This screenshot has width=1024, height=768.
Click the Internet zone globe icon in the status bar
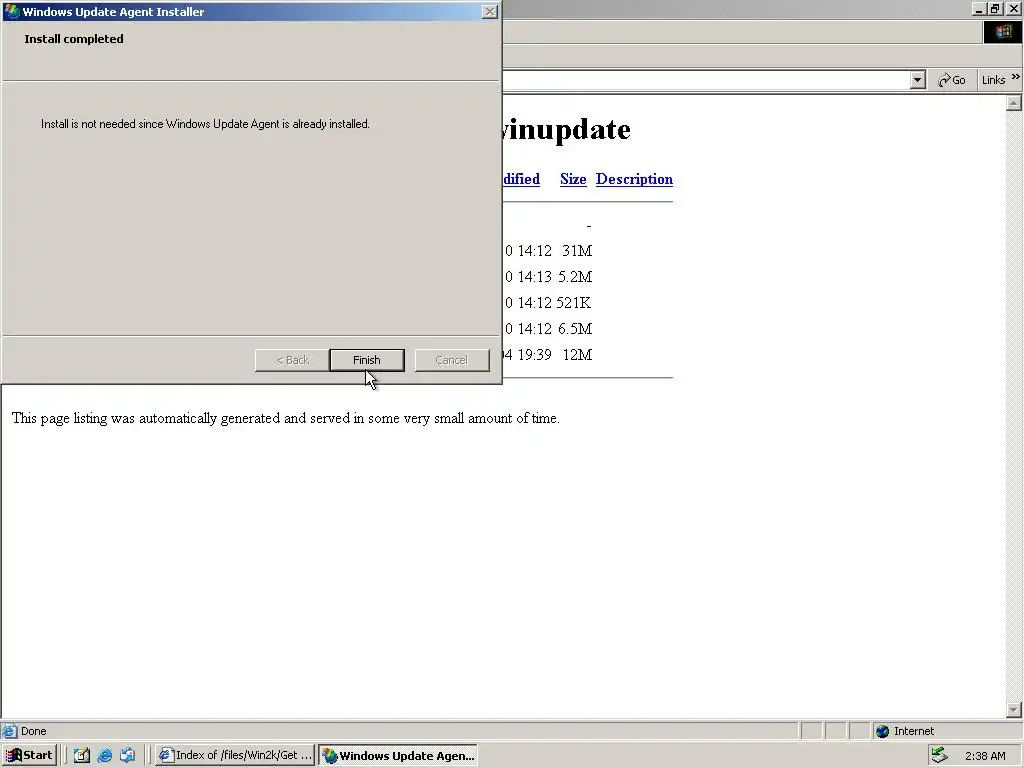pyautogui.click(x=882, y=731)
